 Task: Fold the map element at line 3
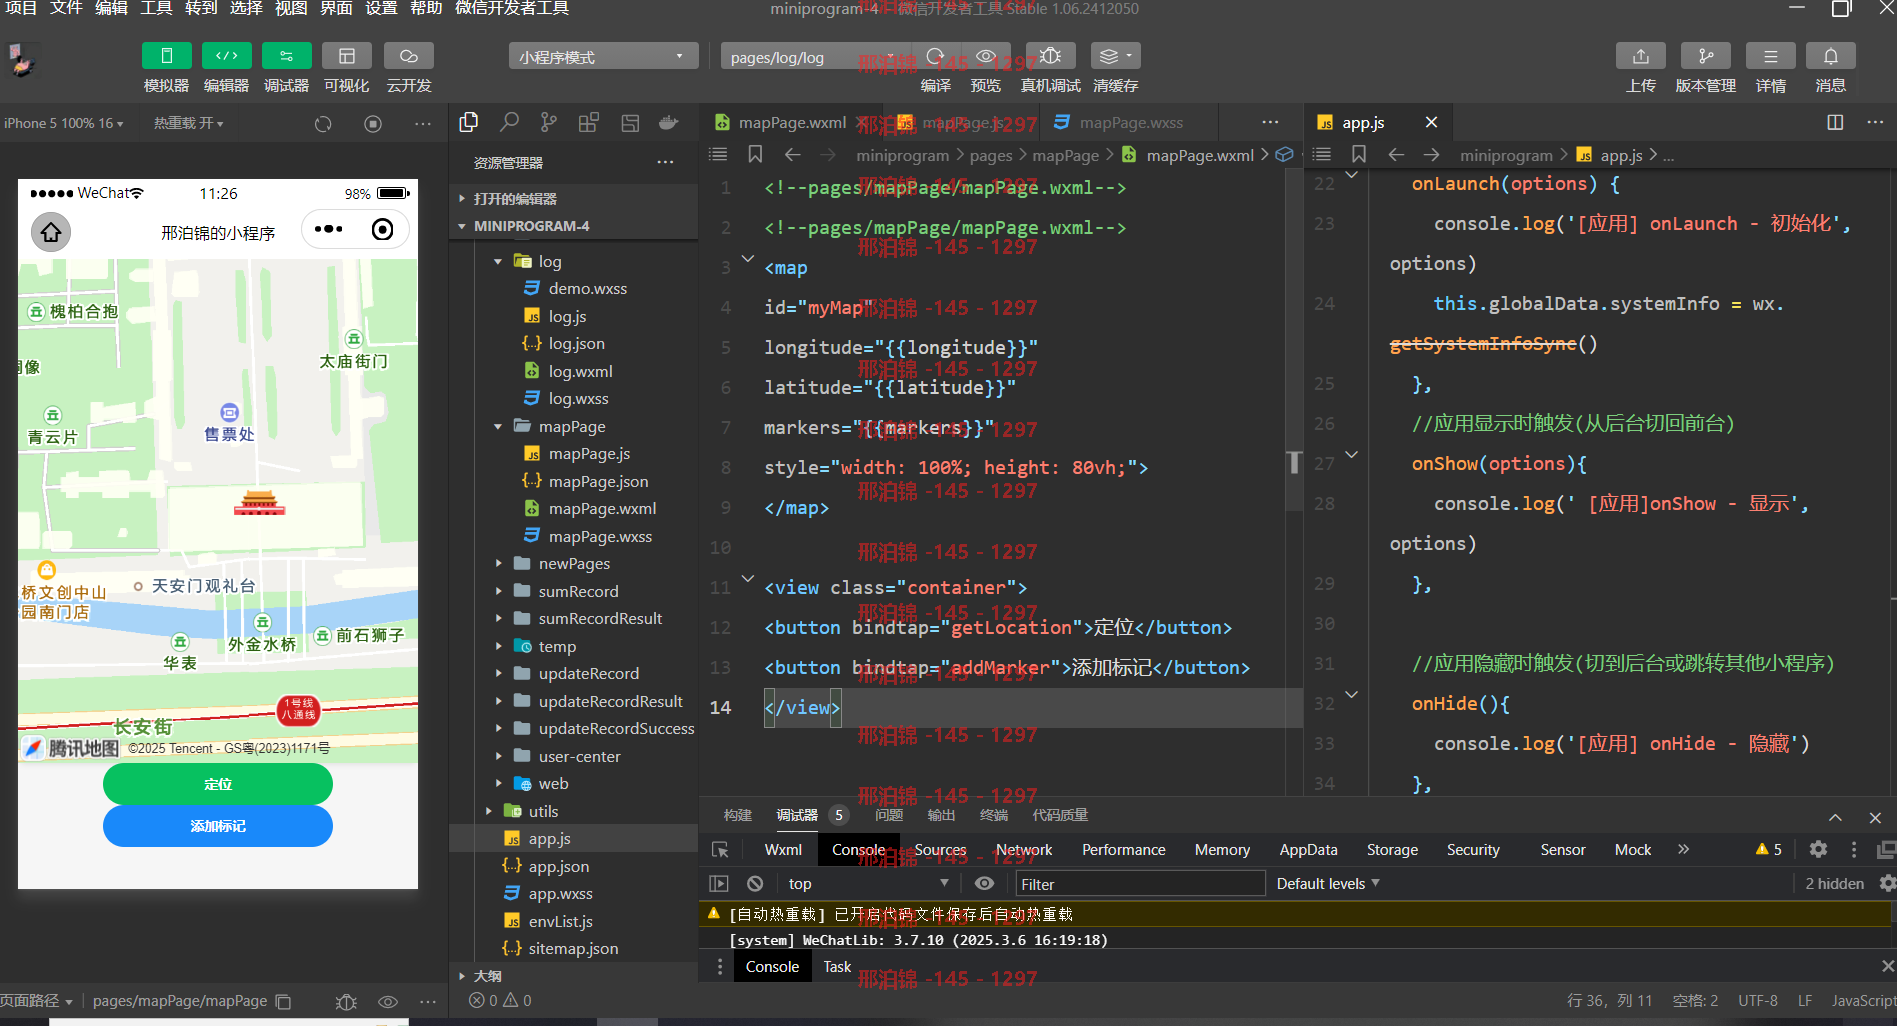coord(747,259)
